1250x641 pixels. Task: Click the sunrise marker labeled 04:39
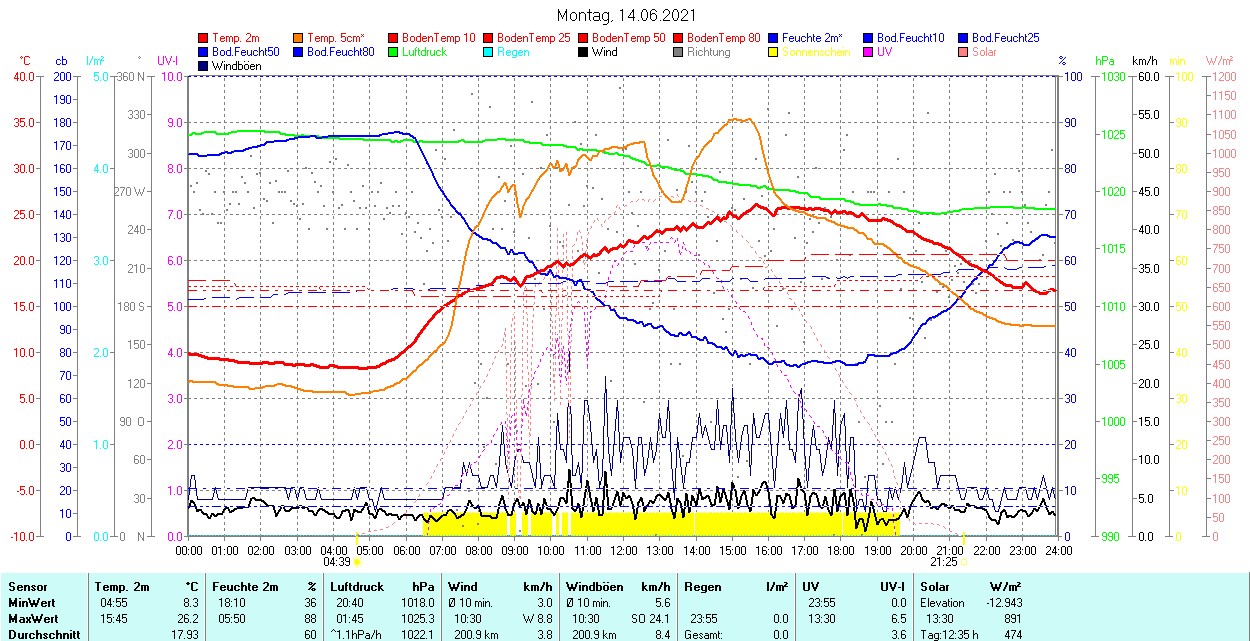[x=357, y=561]
